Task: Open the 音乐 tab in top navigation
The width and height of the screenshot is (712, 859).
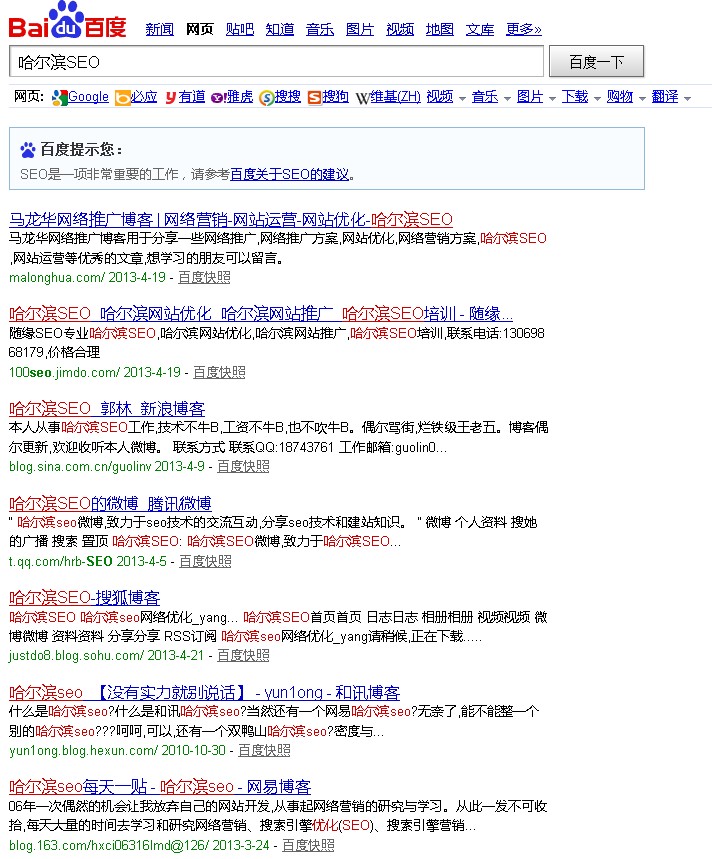Action: click(x=320, y=29)
